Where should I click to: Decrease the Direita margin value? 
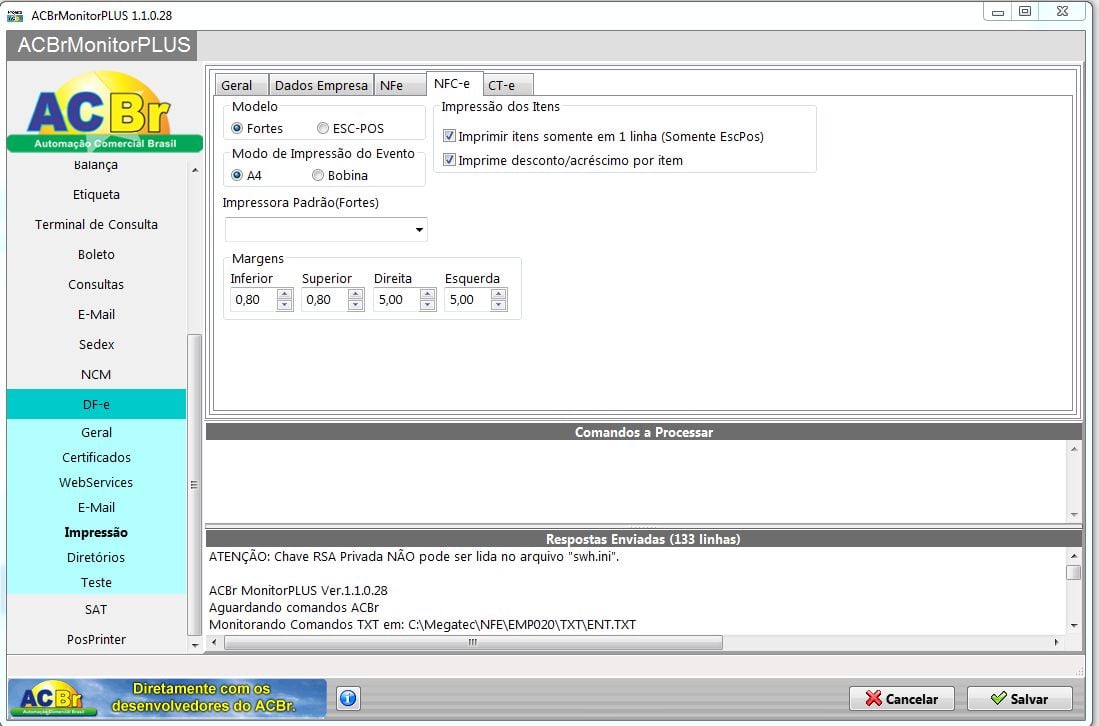click(x=428, y=305)
